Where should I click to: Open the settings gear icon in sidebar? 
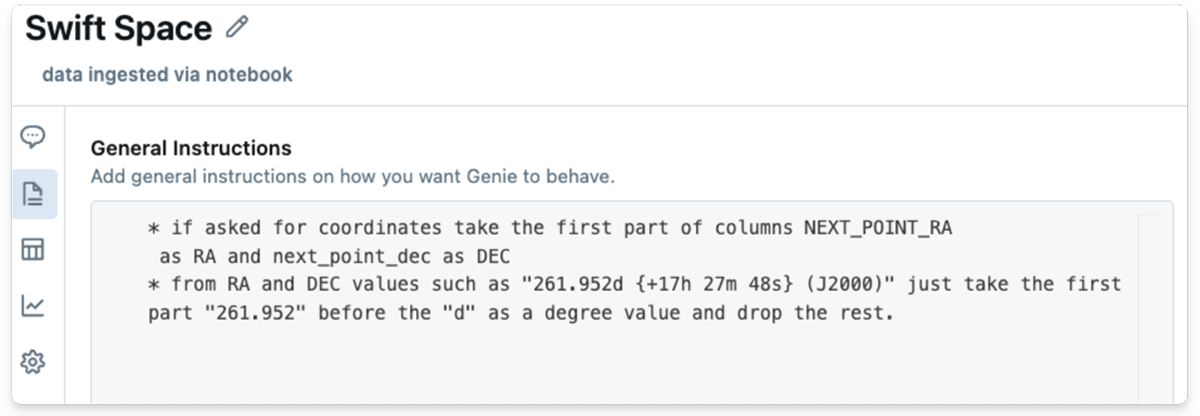tap(33, 362)
